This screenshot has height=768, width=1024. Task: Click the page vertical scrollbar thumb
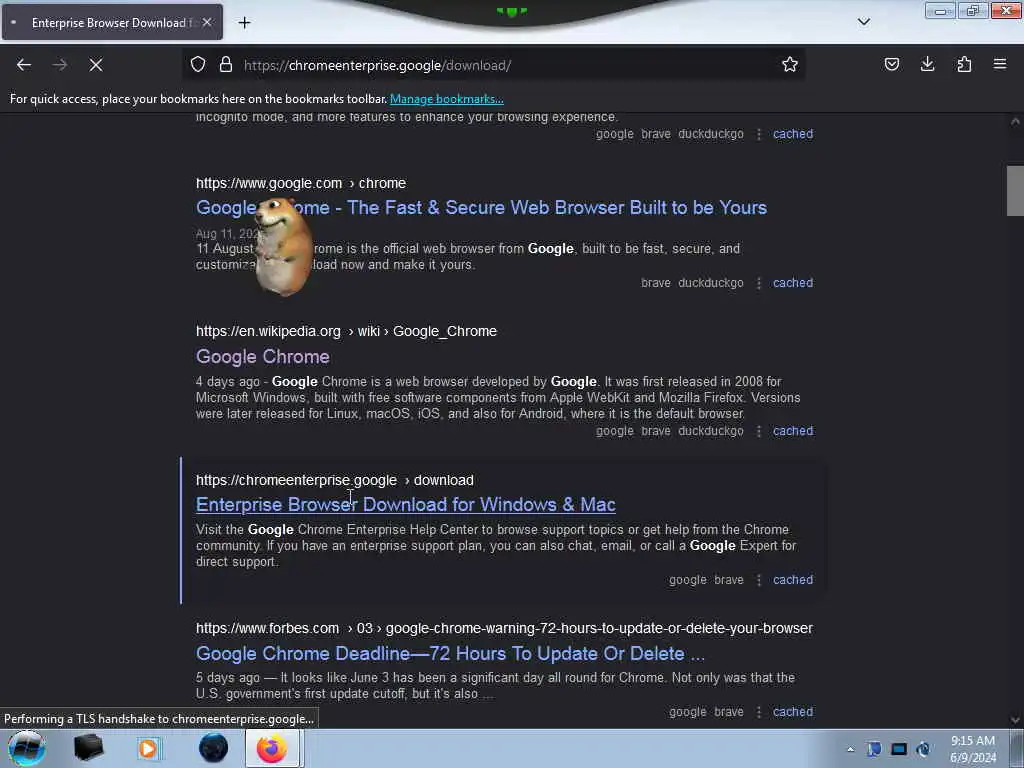(1015, 191)
